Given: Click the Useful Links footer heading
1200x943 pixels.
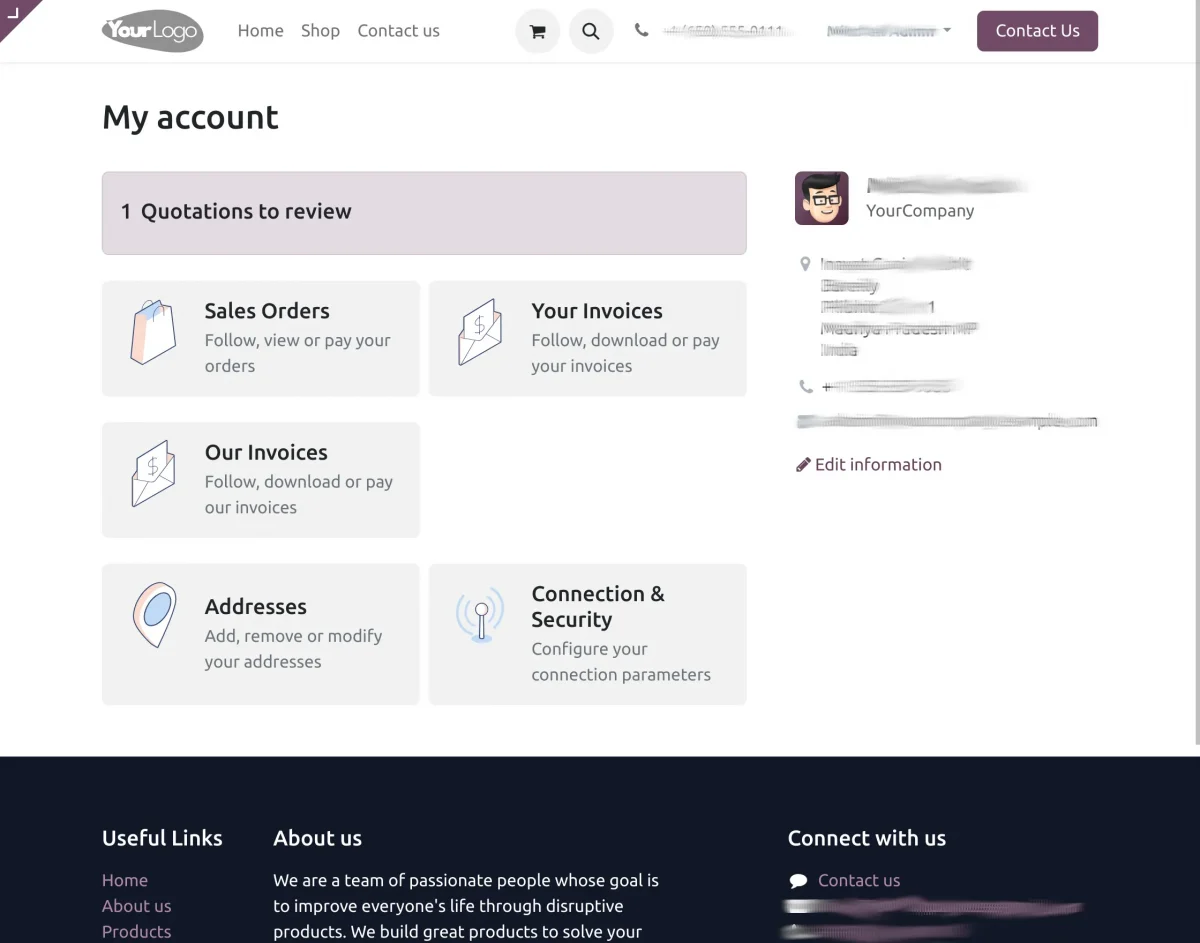Looking at the screenshot, I should coord(162,838).
